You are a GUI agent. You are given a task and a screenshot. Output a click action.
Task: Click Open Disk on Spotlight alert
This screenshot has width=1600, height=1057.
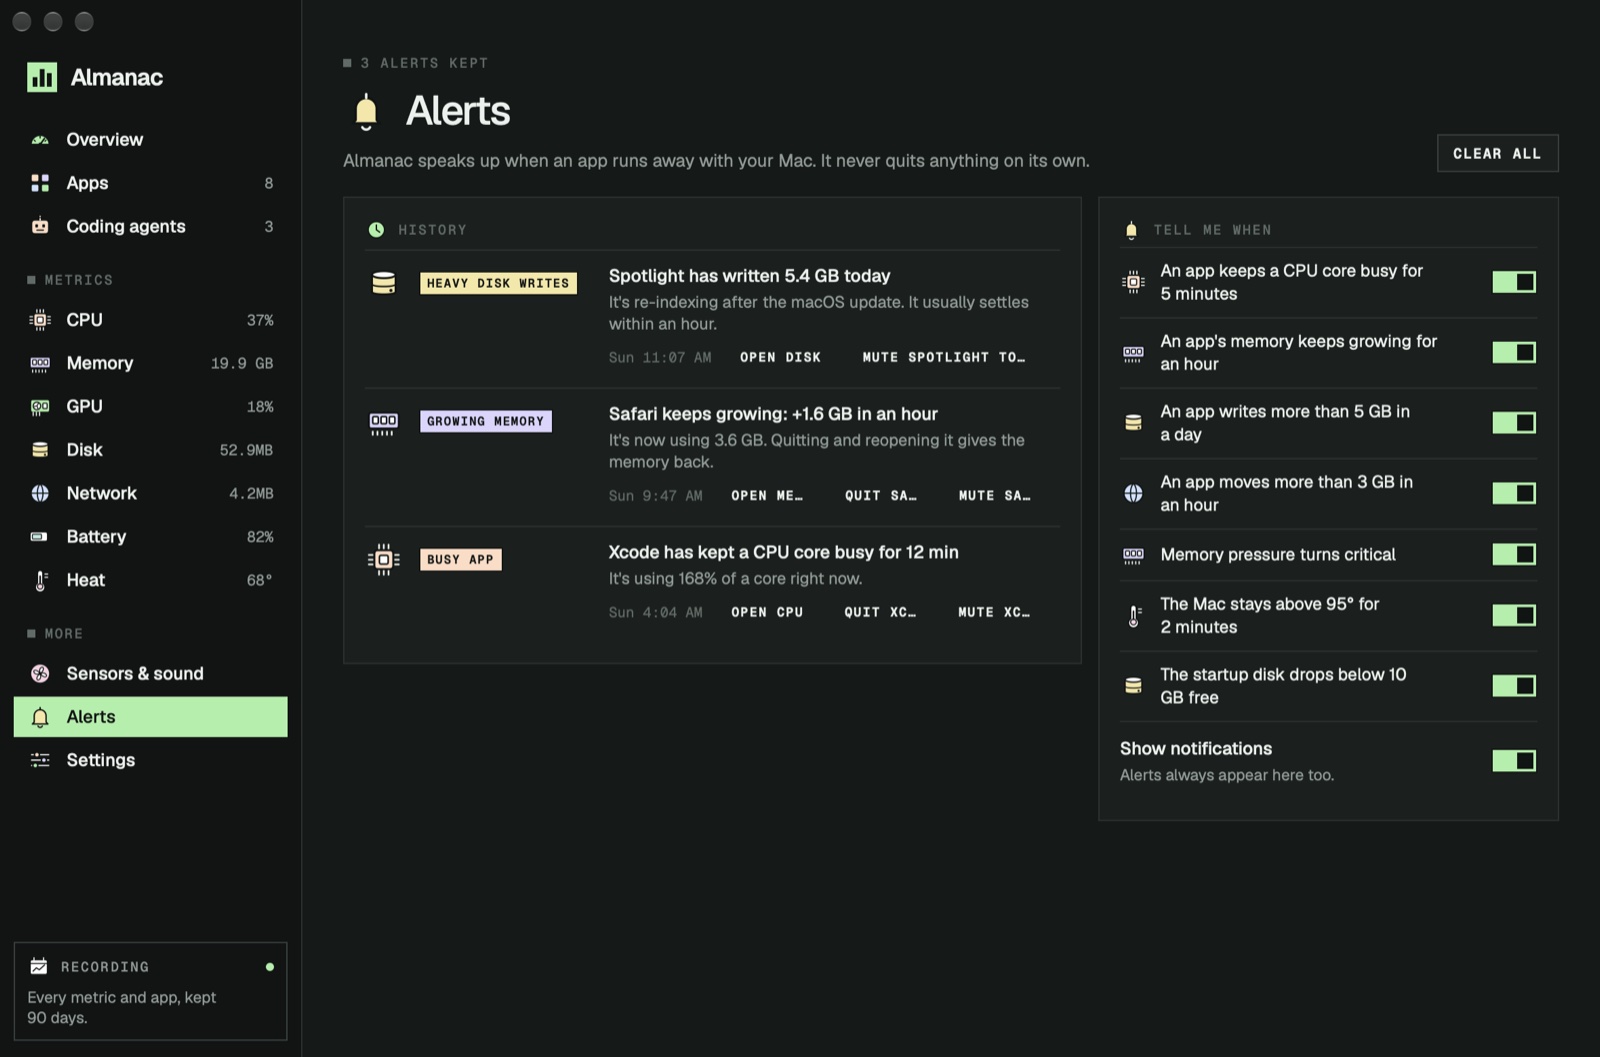point(780,357)
